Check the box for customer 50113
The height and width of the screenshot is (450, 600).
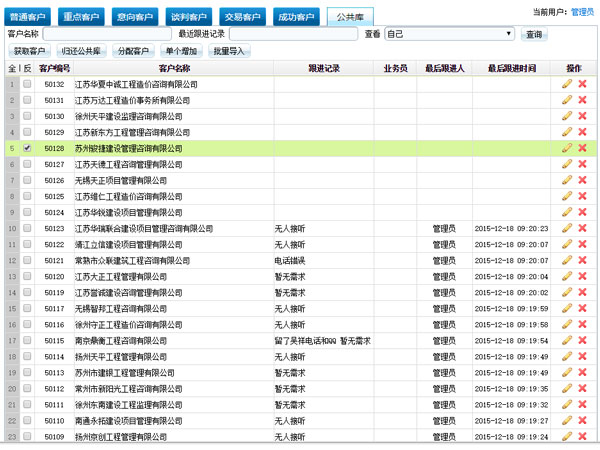pos(27,373)
